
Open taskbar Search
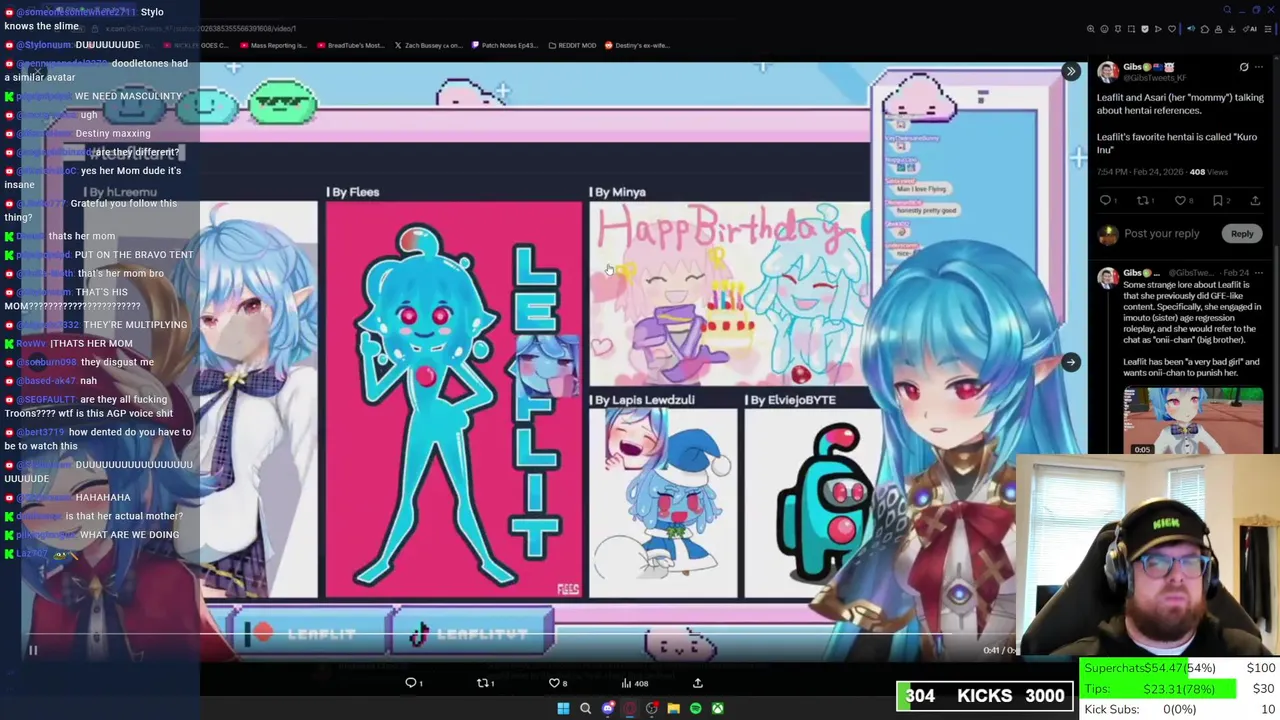(585, 708)
